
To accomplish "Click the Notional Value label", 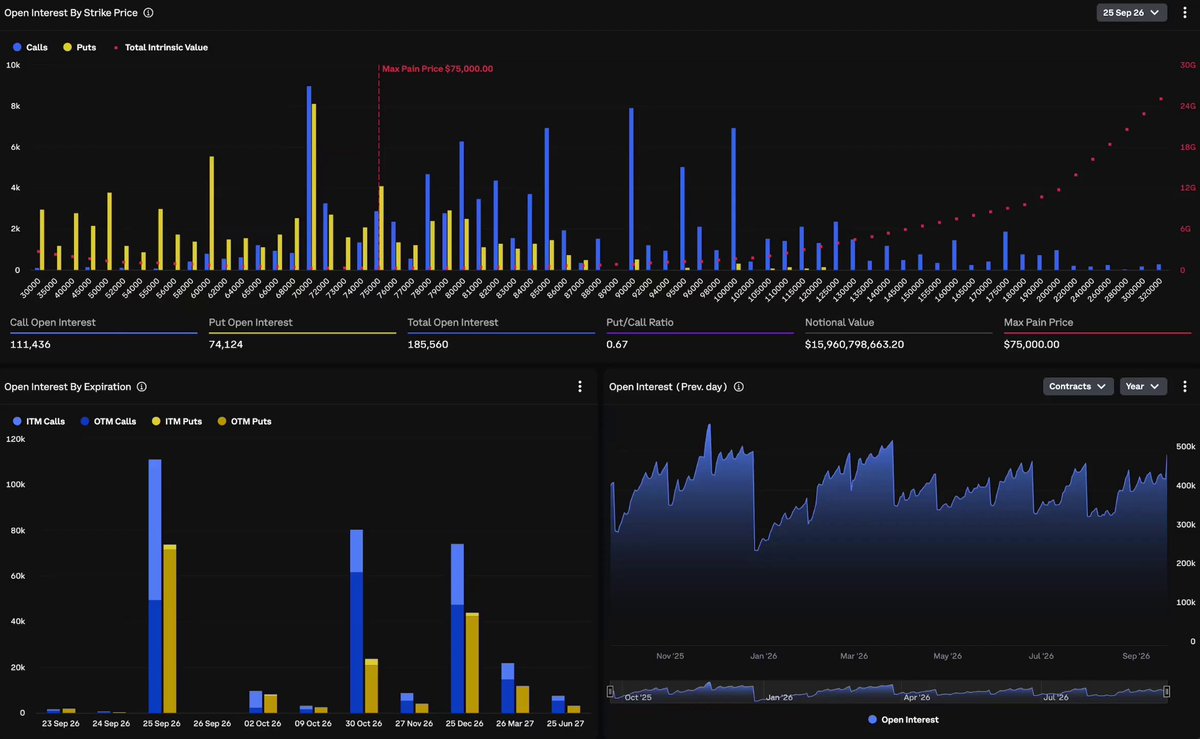I will pyautogui.click(x=839, y=323).
